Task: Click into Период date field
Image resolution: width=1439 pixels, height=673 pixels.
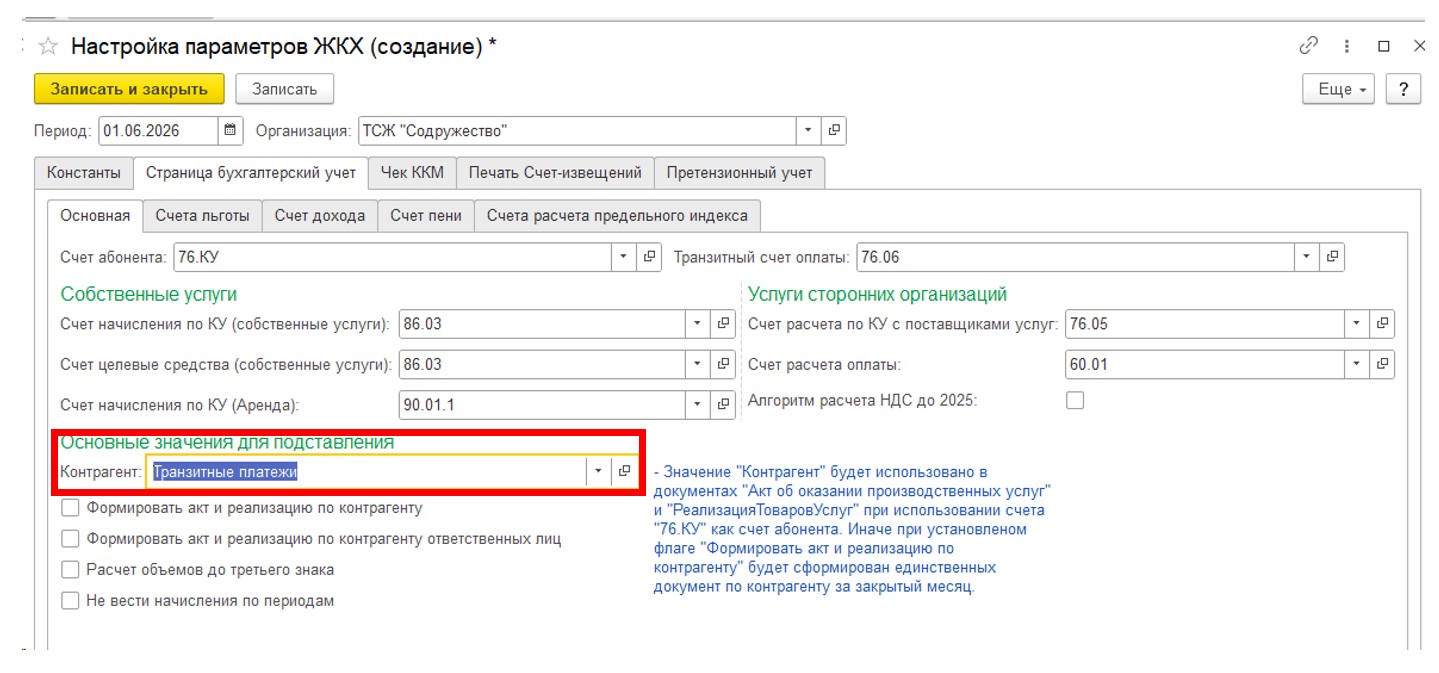Action: (158, 130)
